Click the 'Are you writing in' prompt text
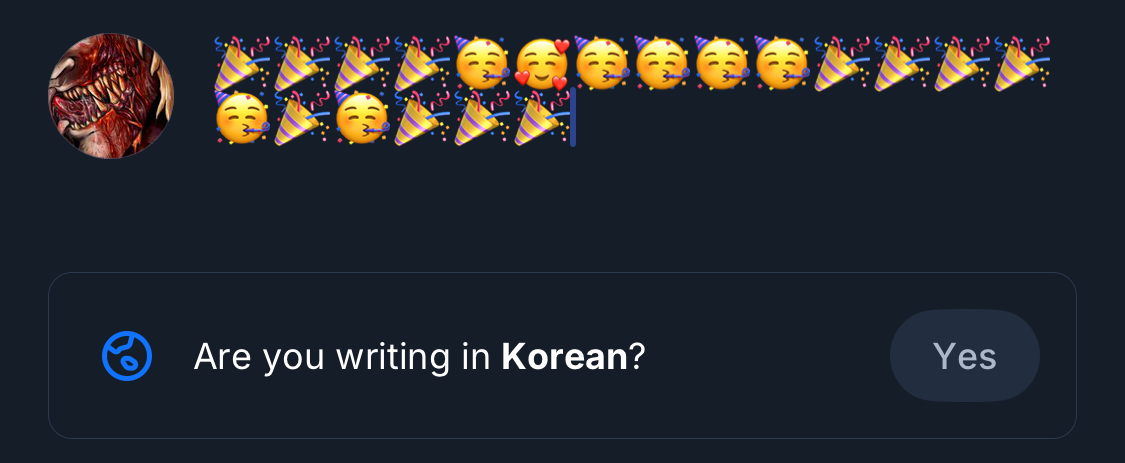The width and height of the screenshot is (1125, 463). click(x=345, y=356)
